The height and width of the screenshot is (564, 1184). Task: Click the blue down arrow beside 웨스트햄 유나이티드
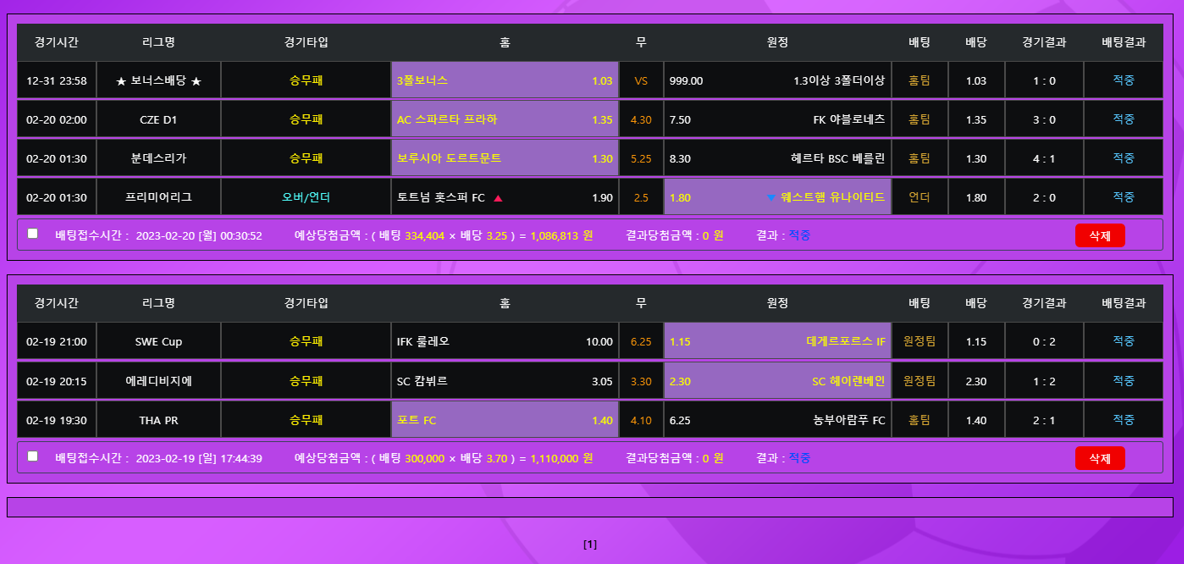(770, 197)
